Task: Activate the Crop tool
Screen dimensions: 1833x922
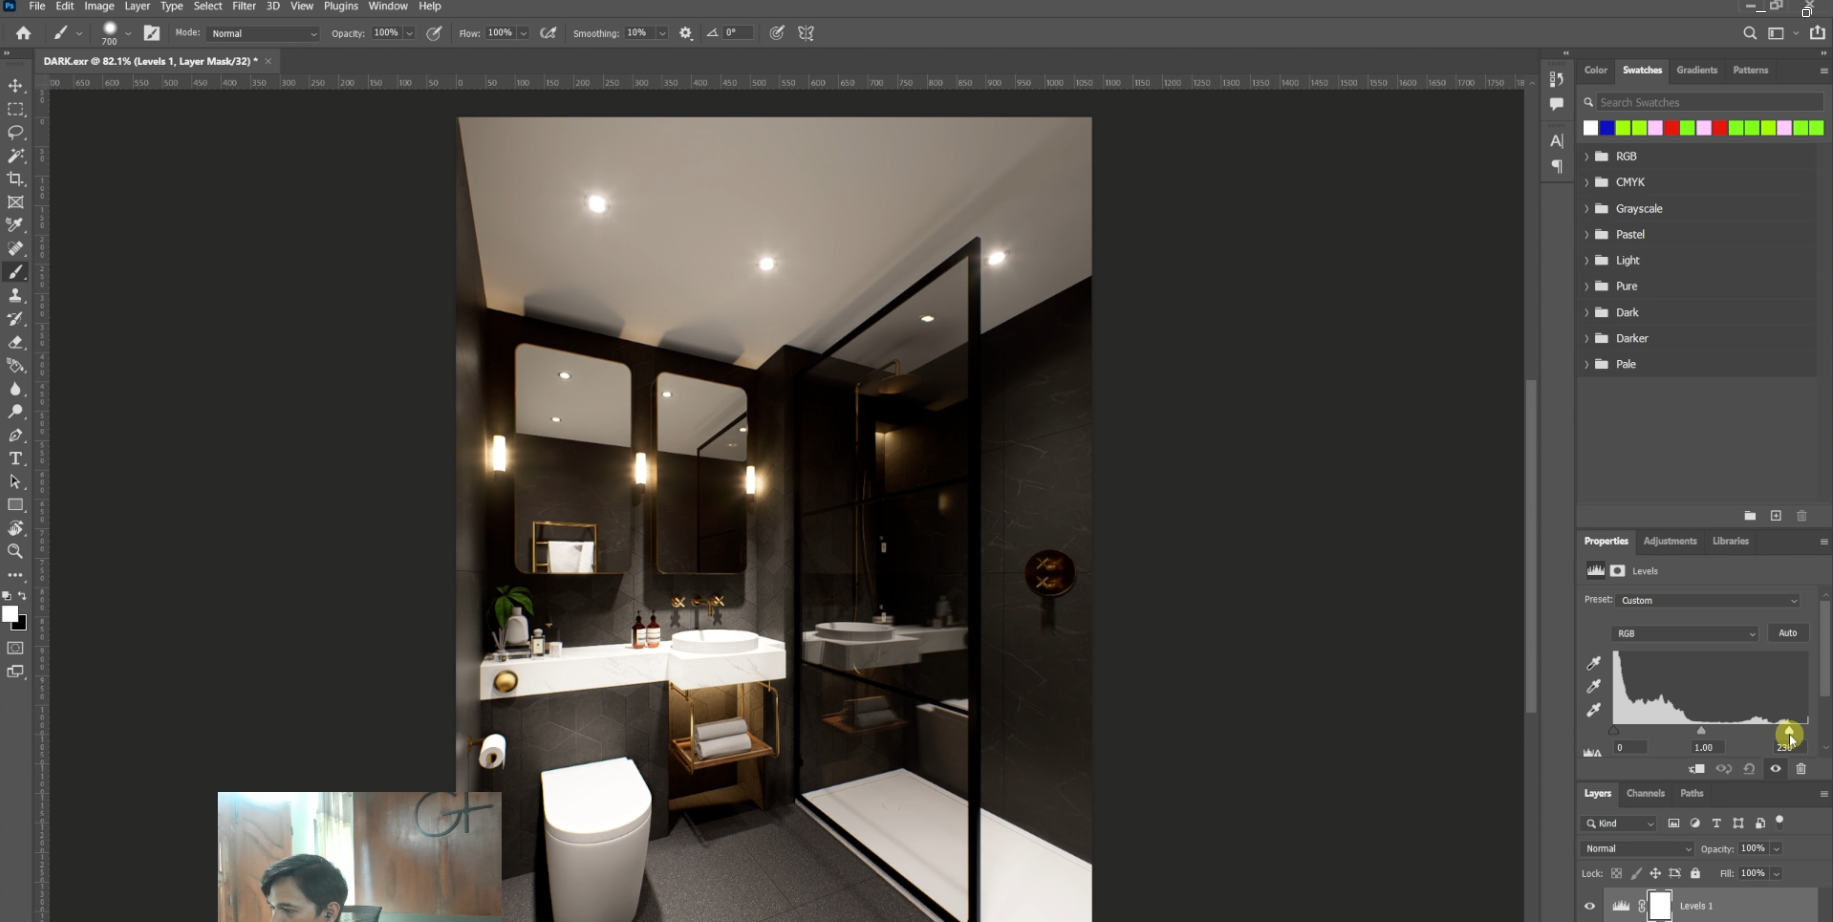Action: 16,179
